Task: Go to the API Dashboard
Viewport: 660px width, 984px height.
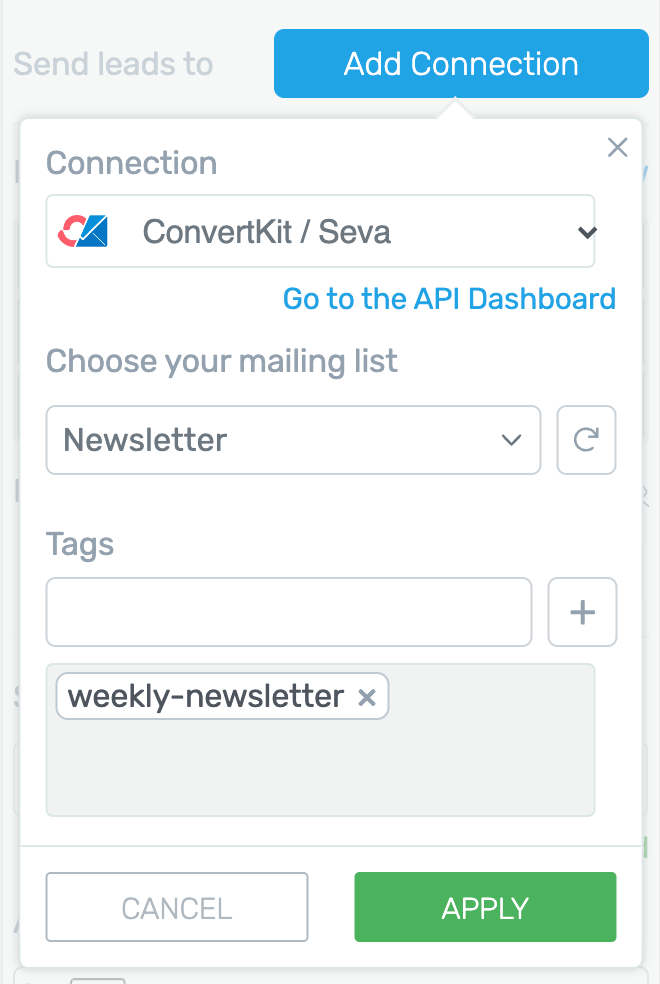Action: 449,298
